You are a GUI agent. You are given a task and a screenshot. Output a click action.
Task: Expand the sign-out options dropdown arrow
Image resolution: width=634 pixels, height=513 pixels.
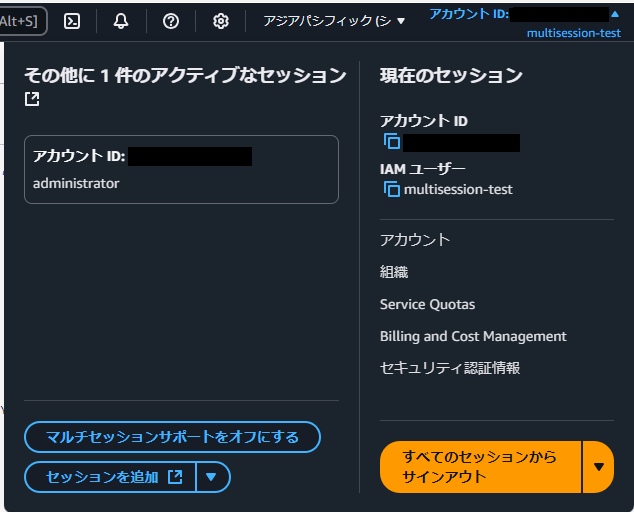(598, 467)
